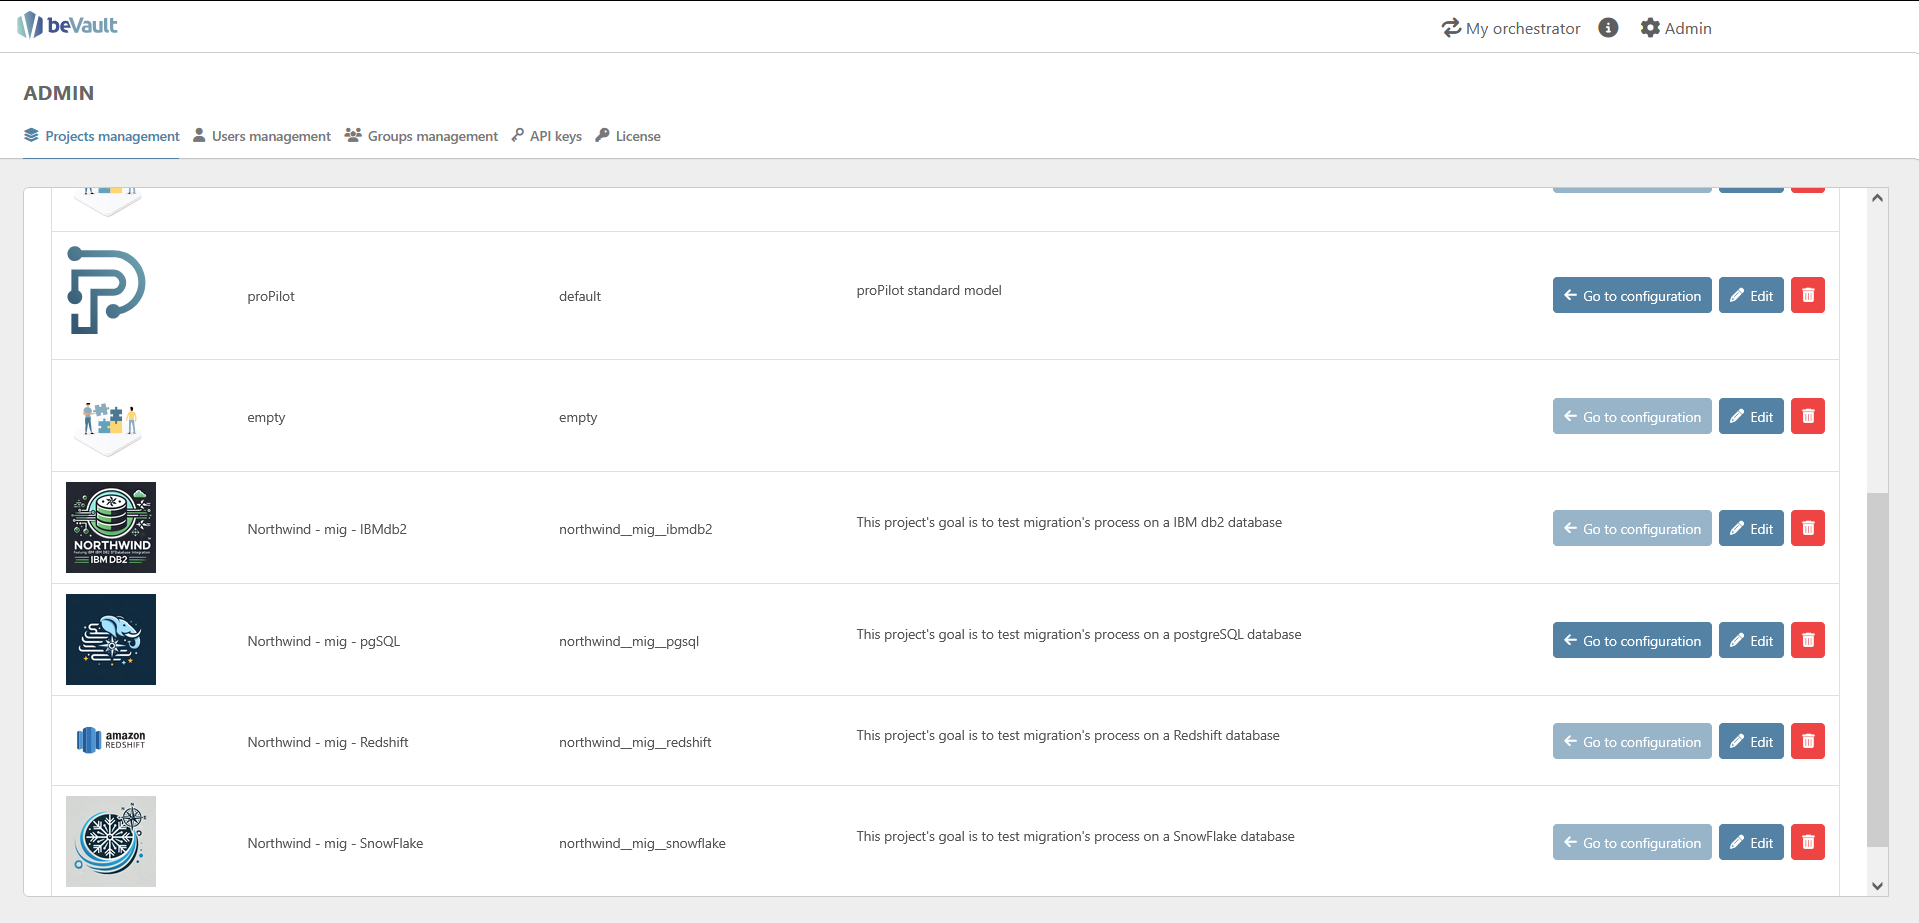Switch to Users management tab

(261, 136)
